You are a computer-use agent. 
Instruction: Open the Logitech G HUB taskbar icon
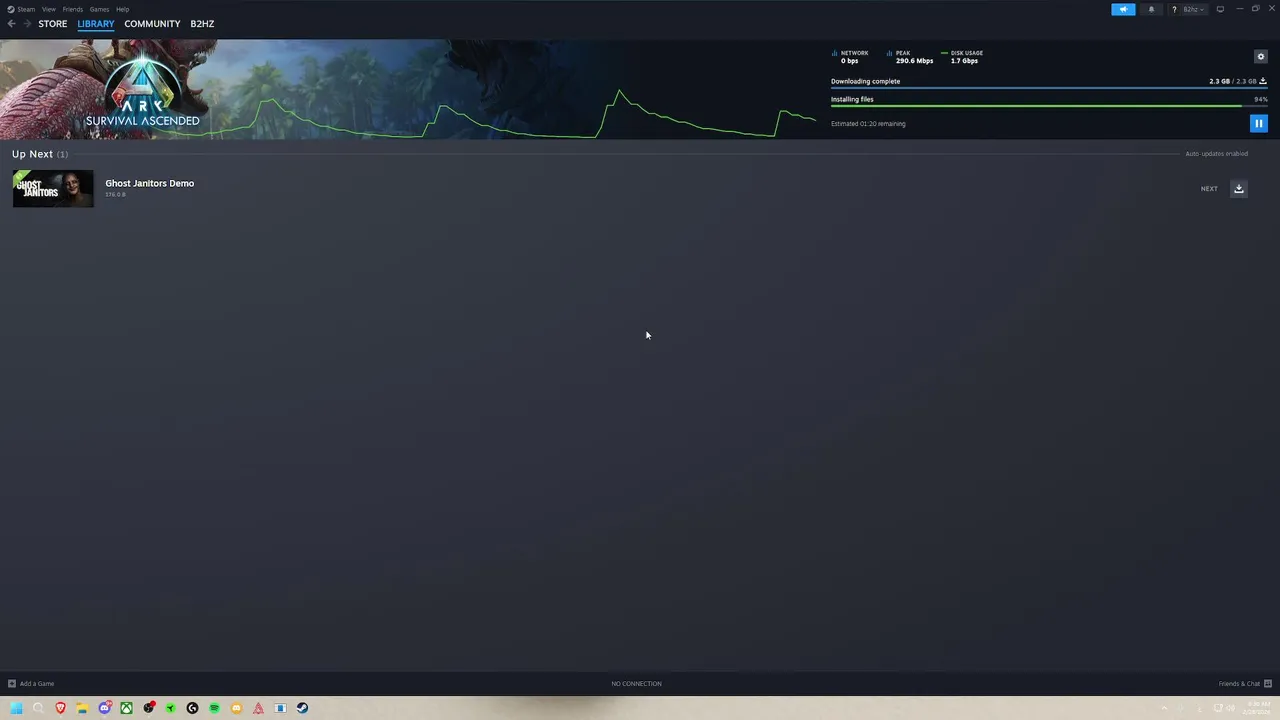pyautogui.click(x=192, y=708)
